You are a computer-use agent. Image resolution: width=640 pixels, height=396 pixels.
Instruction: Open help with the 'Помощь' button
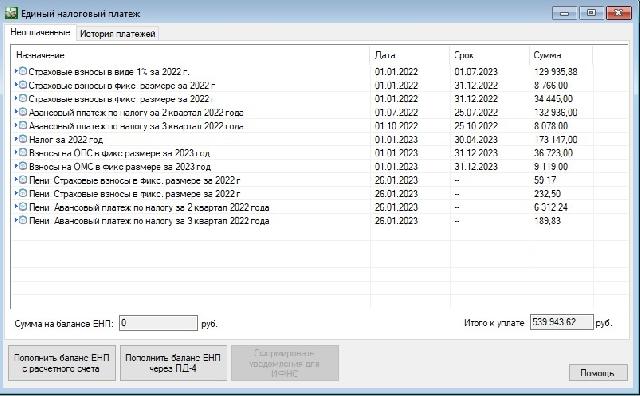598,372
